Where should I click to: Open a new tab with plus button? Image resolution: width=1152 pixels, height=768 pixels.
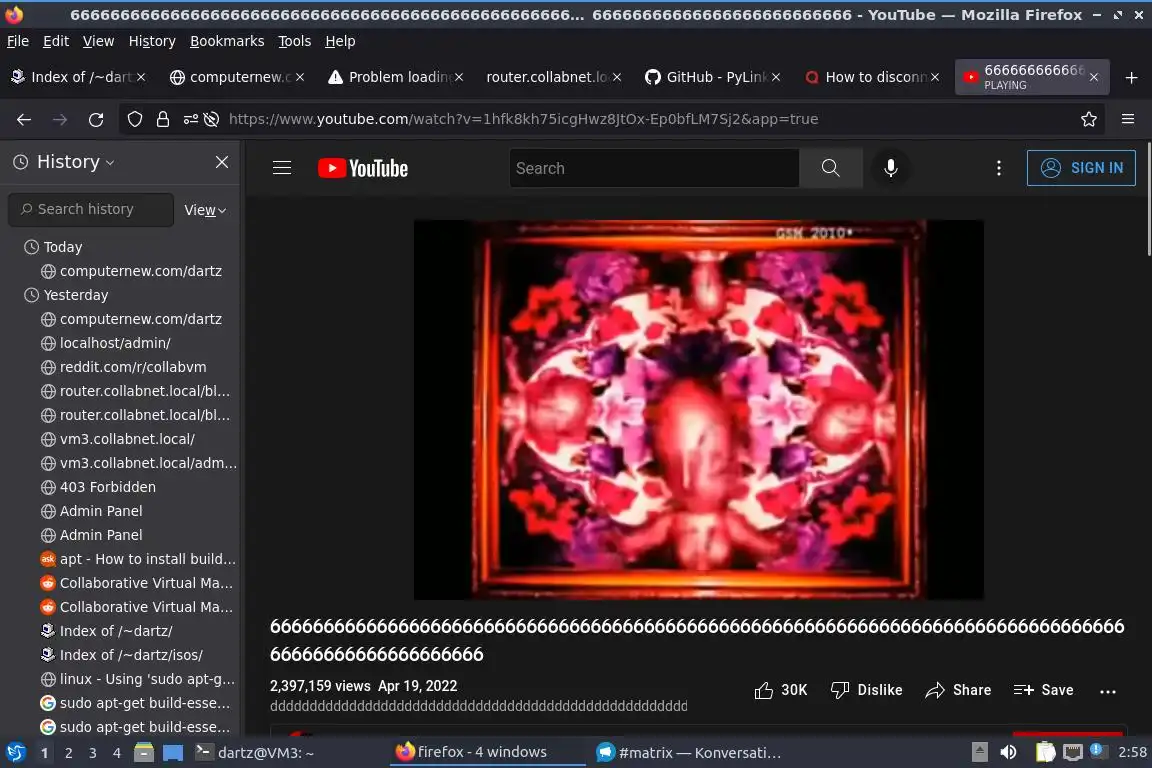(1131, 77)
